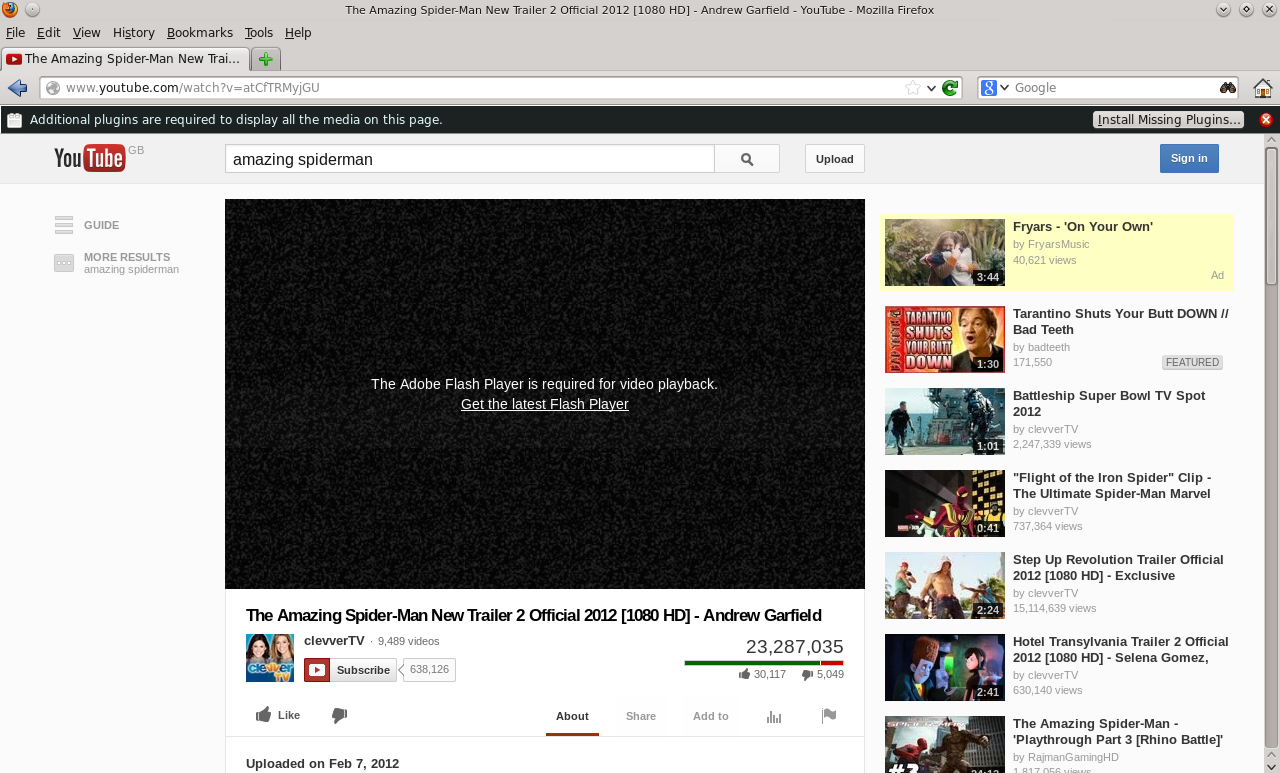Open the More Results icon

(64, 263)
